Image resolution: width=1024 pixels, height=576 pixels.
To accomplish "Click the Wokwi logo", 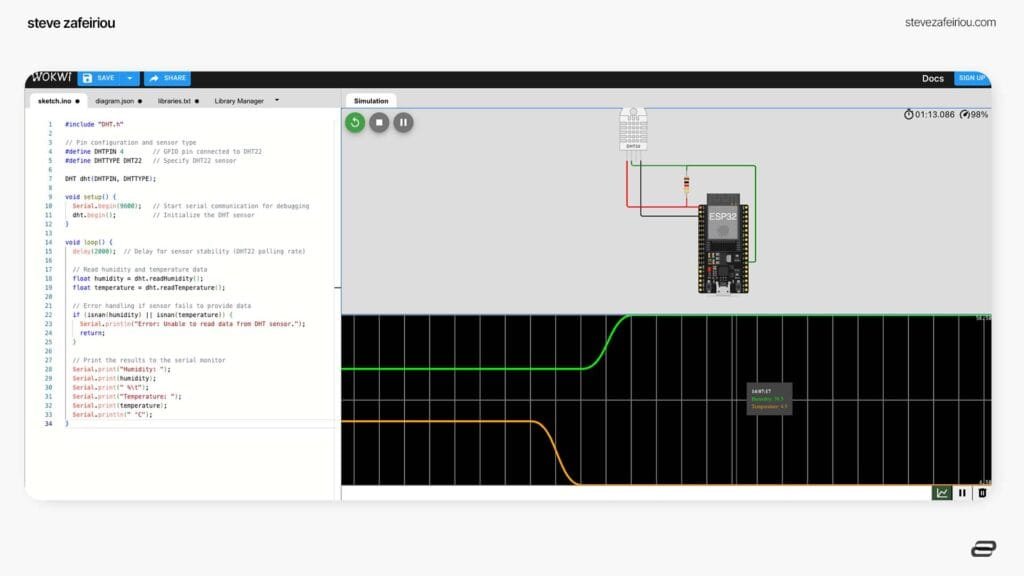I will click(x=50, y=77).
